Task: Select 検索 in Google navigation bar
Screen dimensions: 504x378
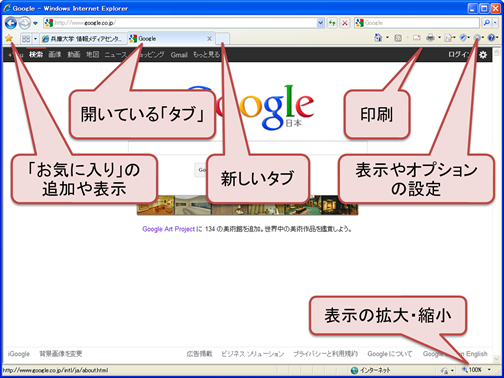Action: point(36,54)
